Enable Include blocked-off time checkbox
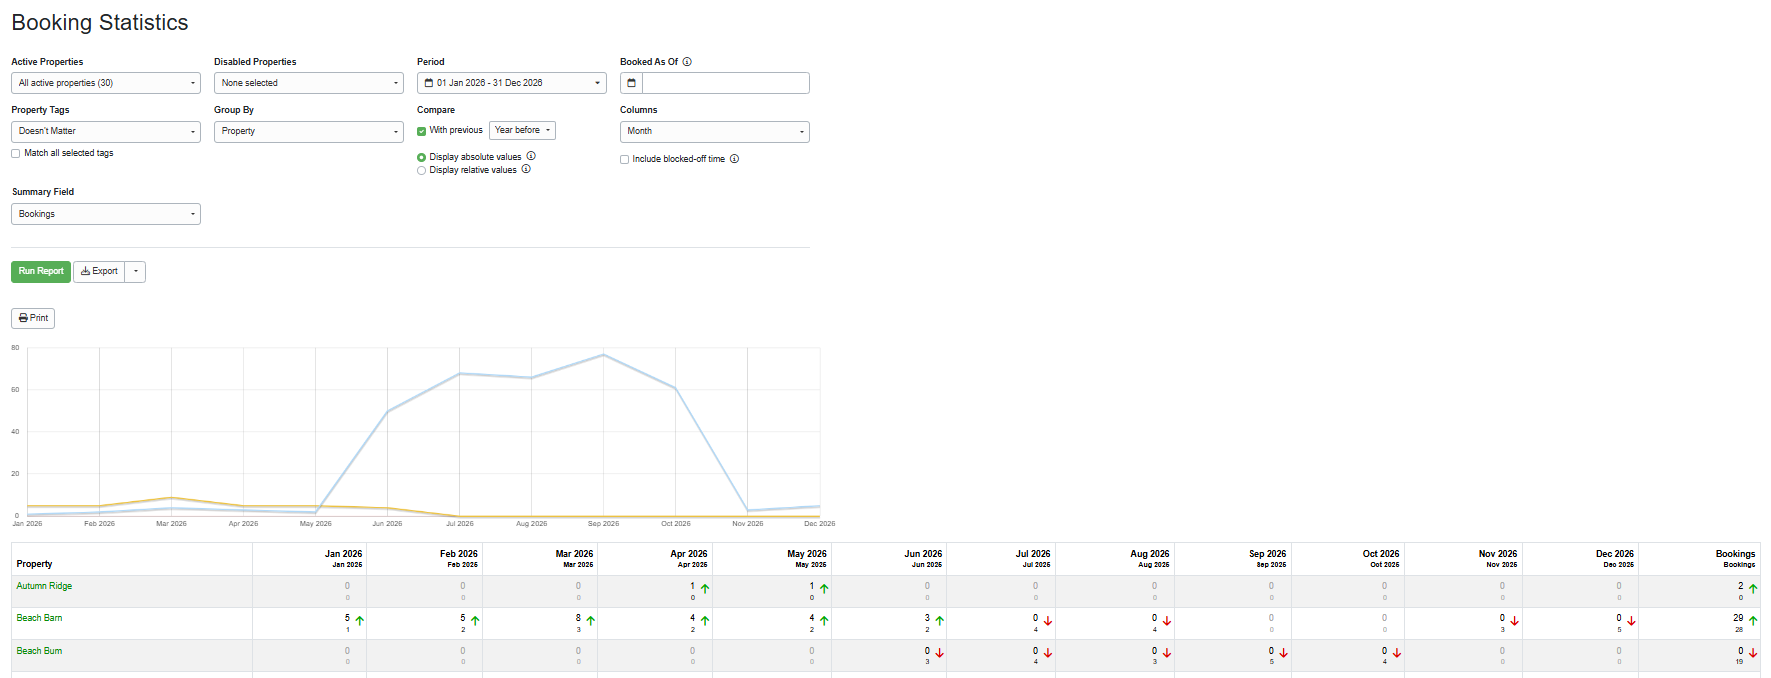 [625, 160]
